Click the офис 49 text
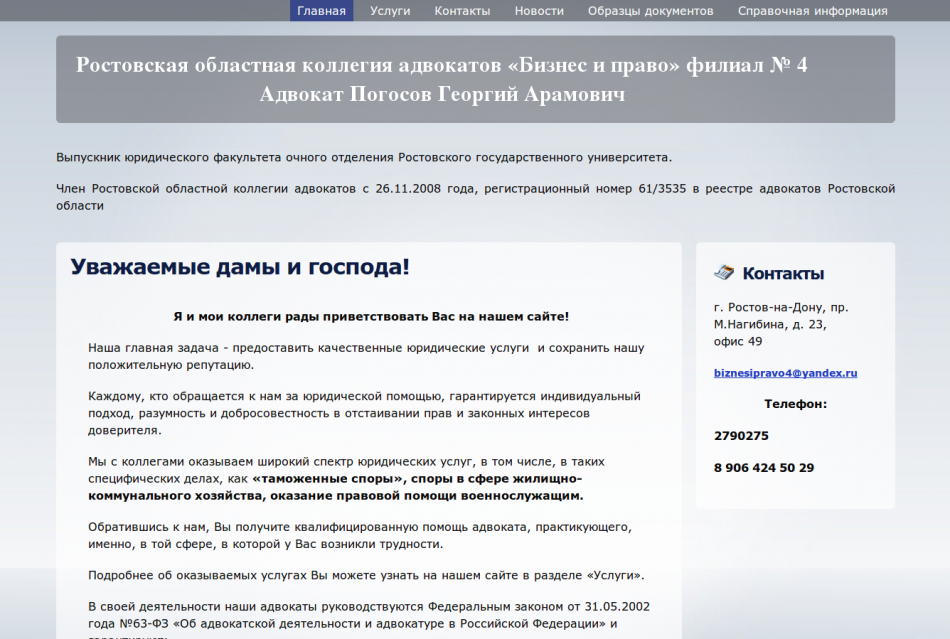 (738, 342)
